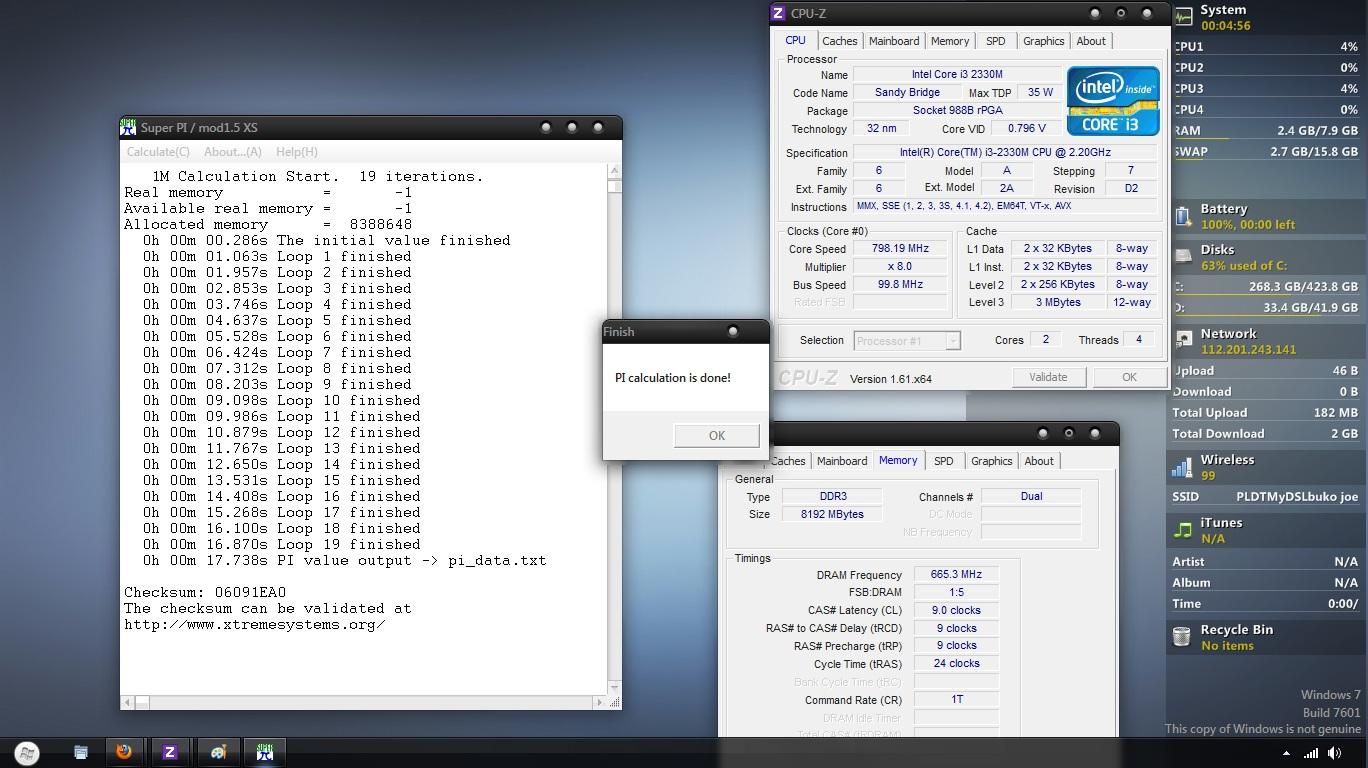Open the paint palette taskbar icon
Viewport: 1368px width, 768px height.
tap(218, 752)
